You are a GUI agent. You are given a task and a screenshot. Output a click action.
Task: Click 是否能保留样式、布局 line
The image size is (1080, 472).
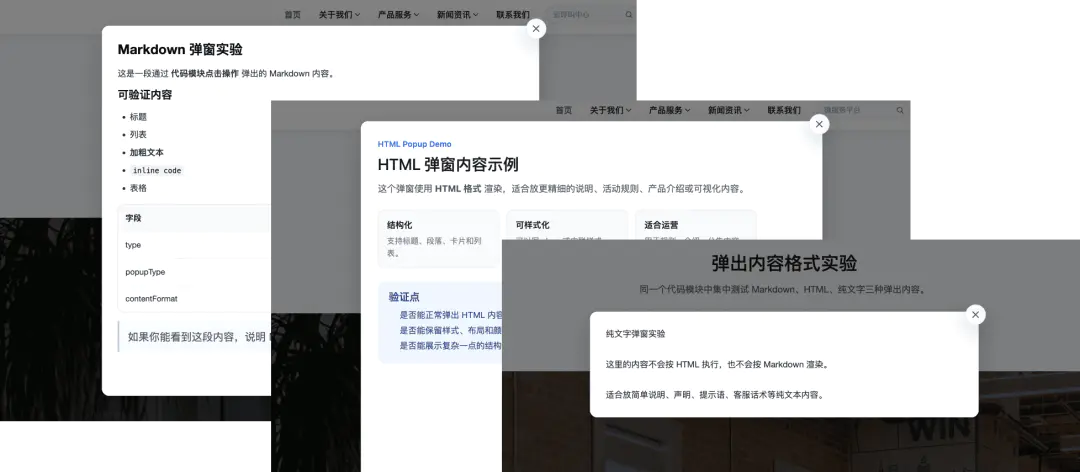point(451,330)
